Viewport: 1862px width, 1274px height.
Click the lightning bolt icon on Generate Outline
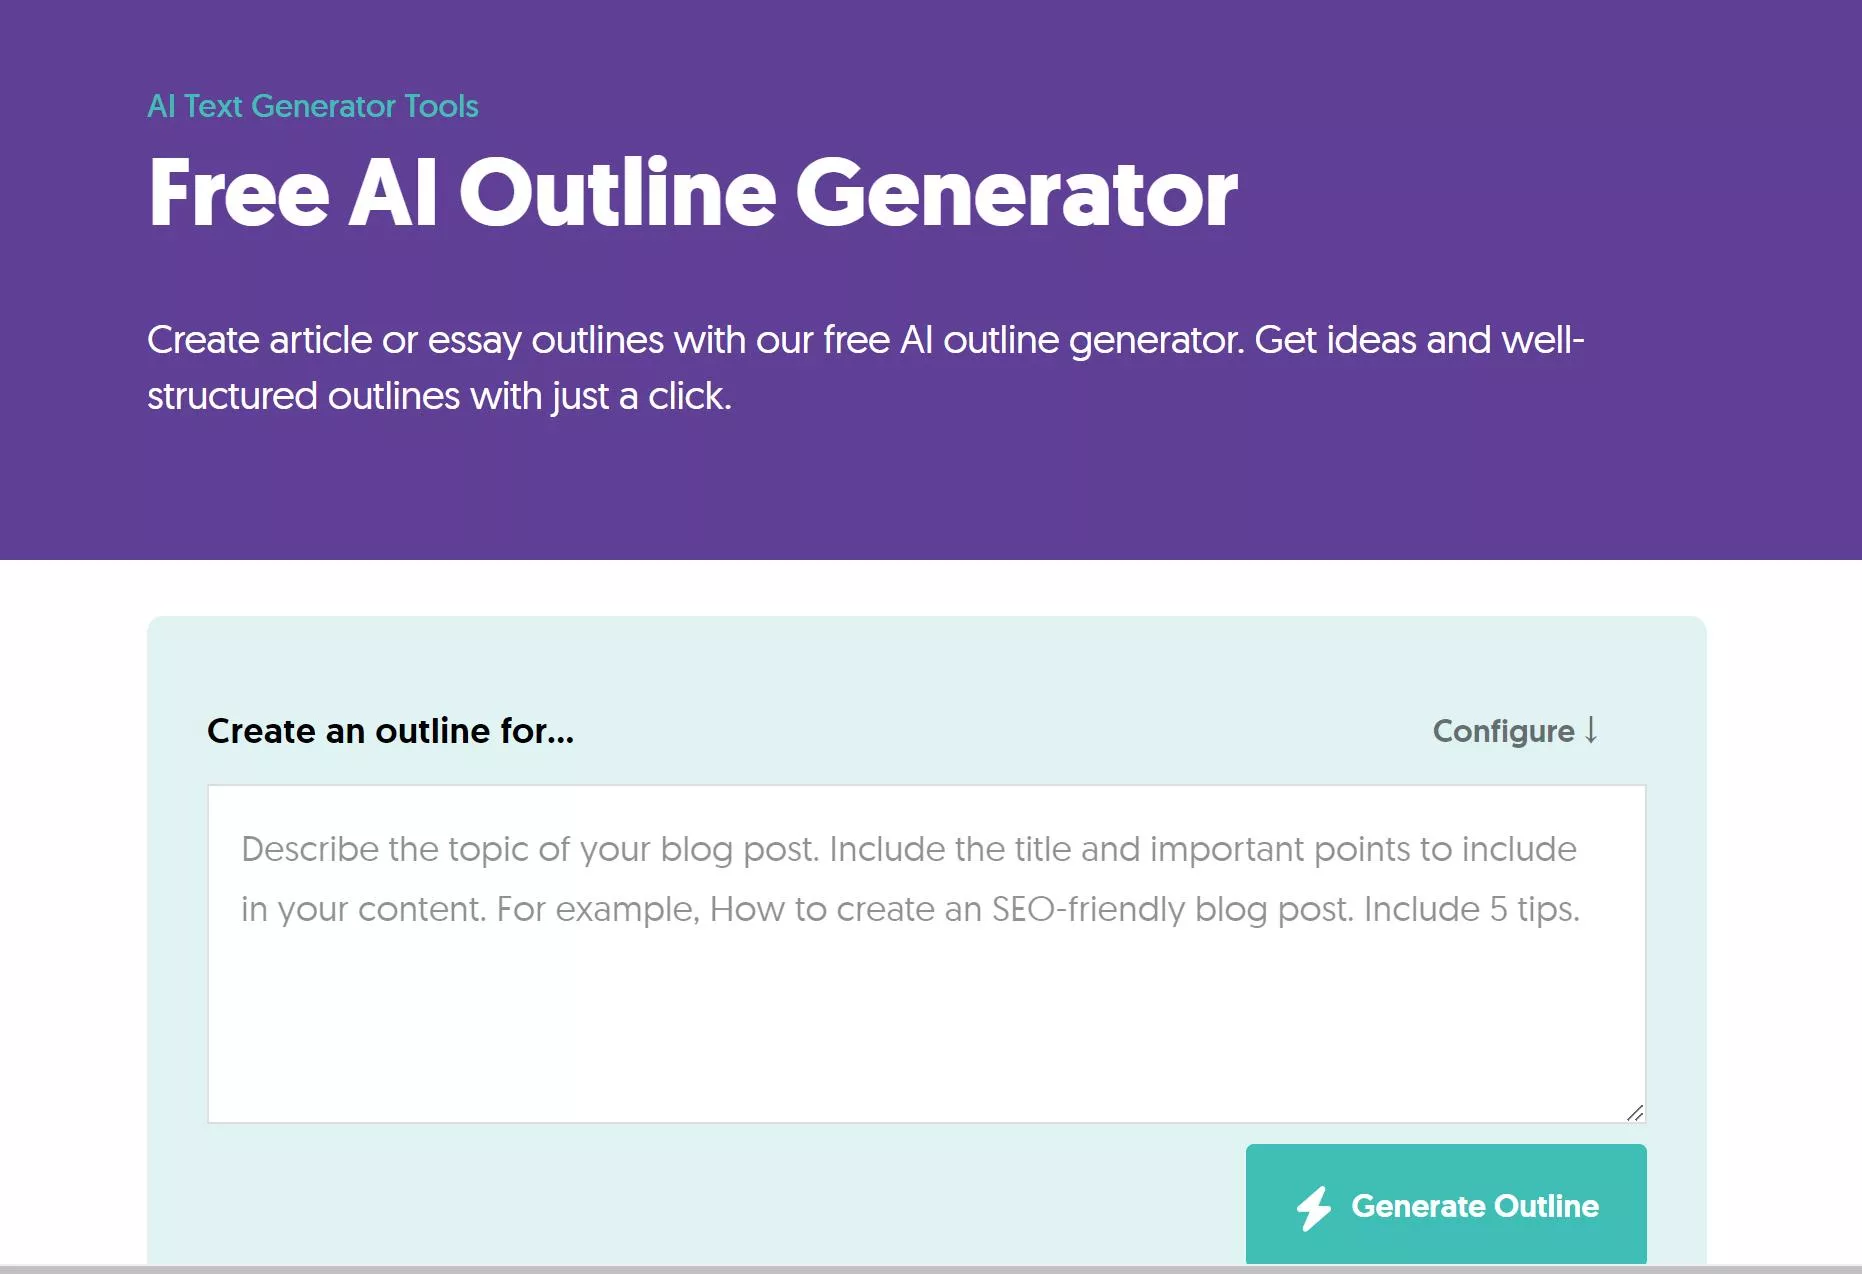[x=1313, y=1206]
